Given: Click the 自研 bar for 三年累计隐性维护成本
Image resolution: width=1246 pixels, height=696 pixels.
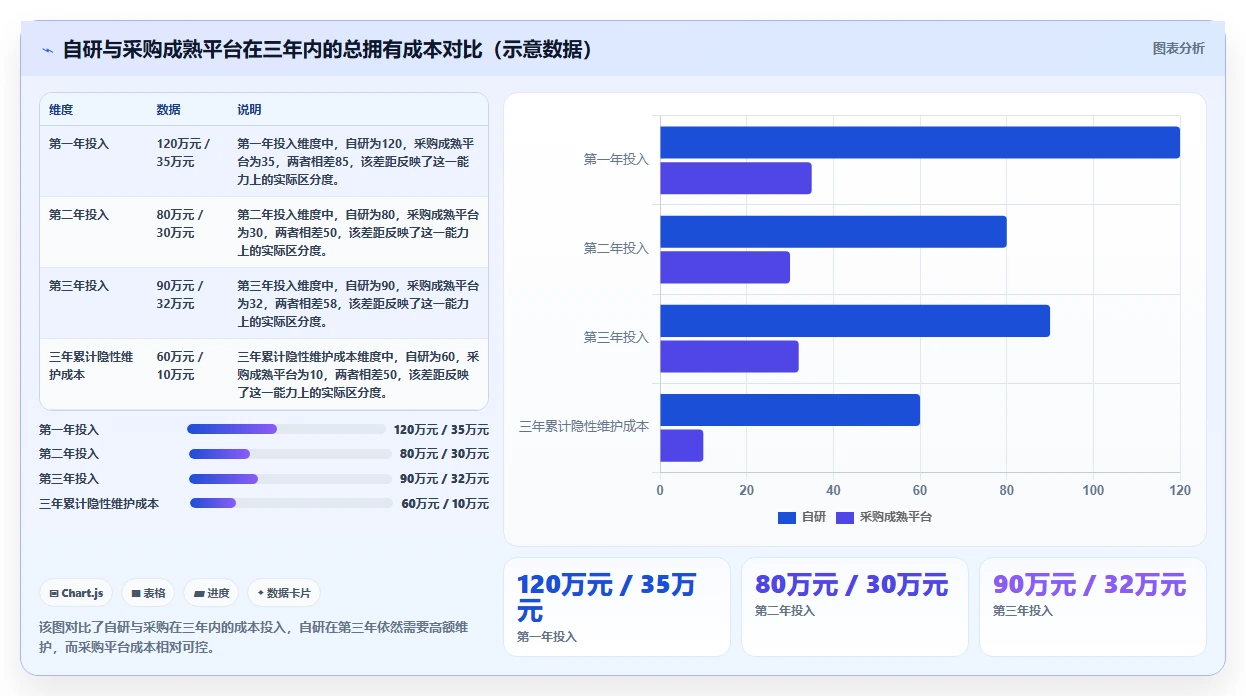Looking at the screenshot, I should [x=790, y=410].
